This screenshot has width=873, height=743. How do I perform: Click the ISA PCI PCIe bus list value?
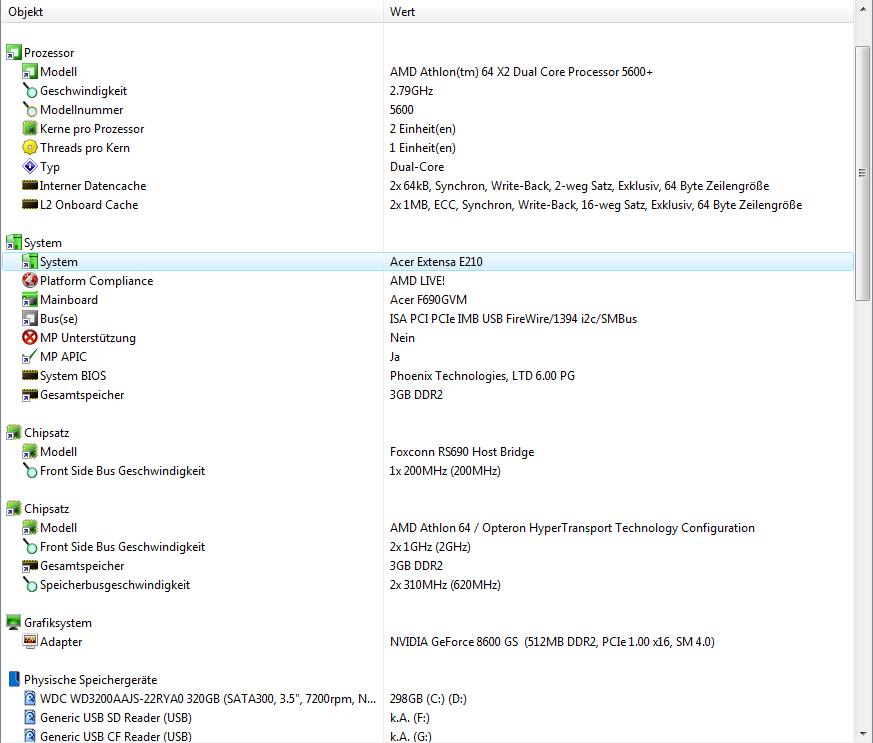click(513, 318)
